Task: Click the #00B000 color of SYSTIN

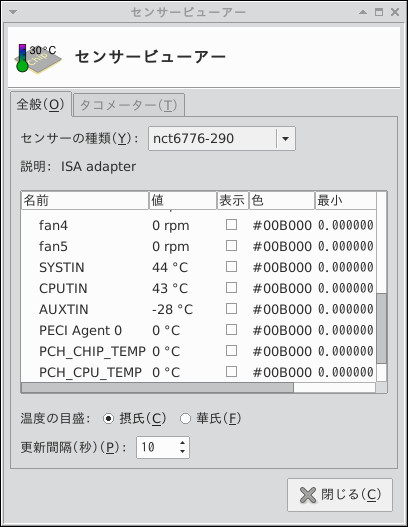Action: [282, 268]
